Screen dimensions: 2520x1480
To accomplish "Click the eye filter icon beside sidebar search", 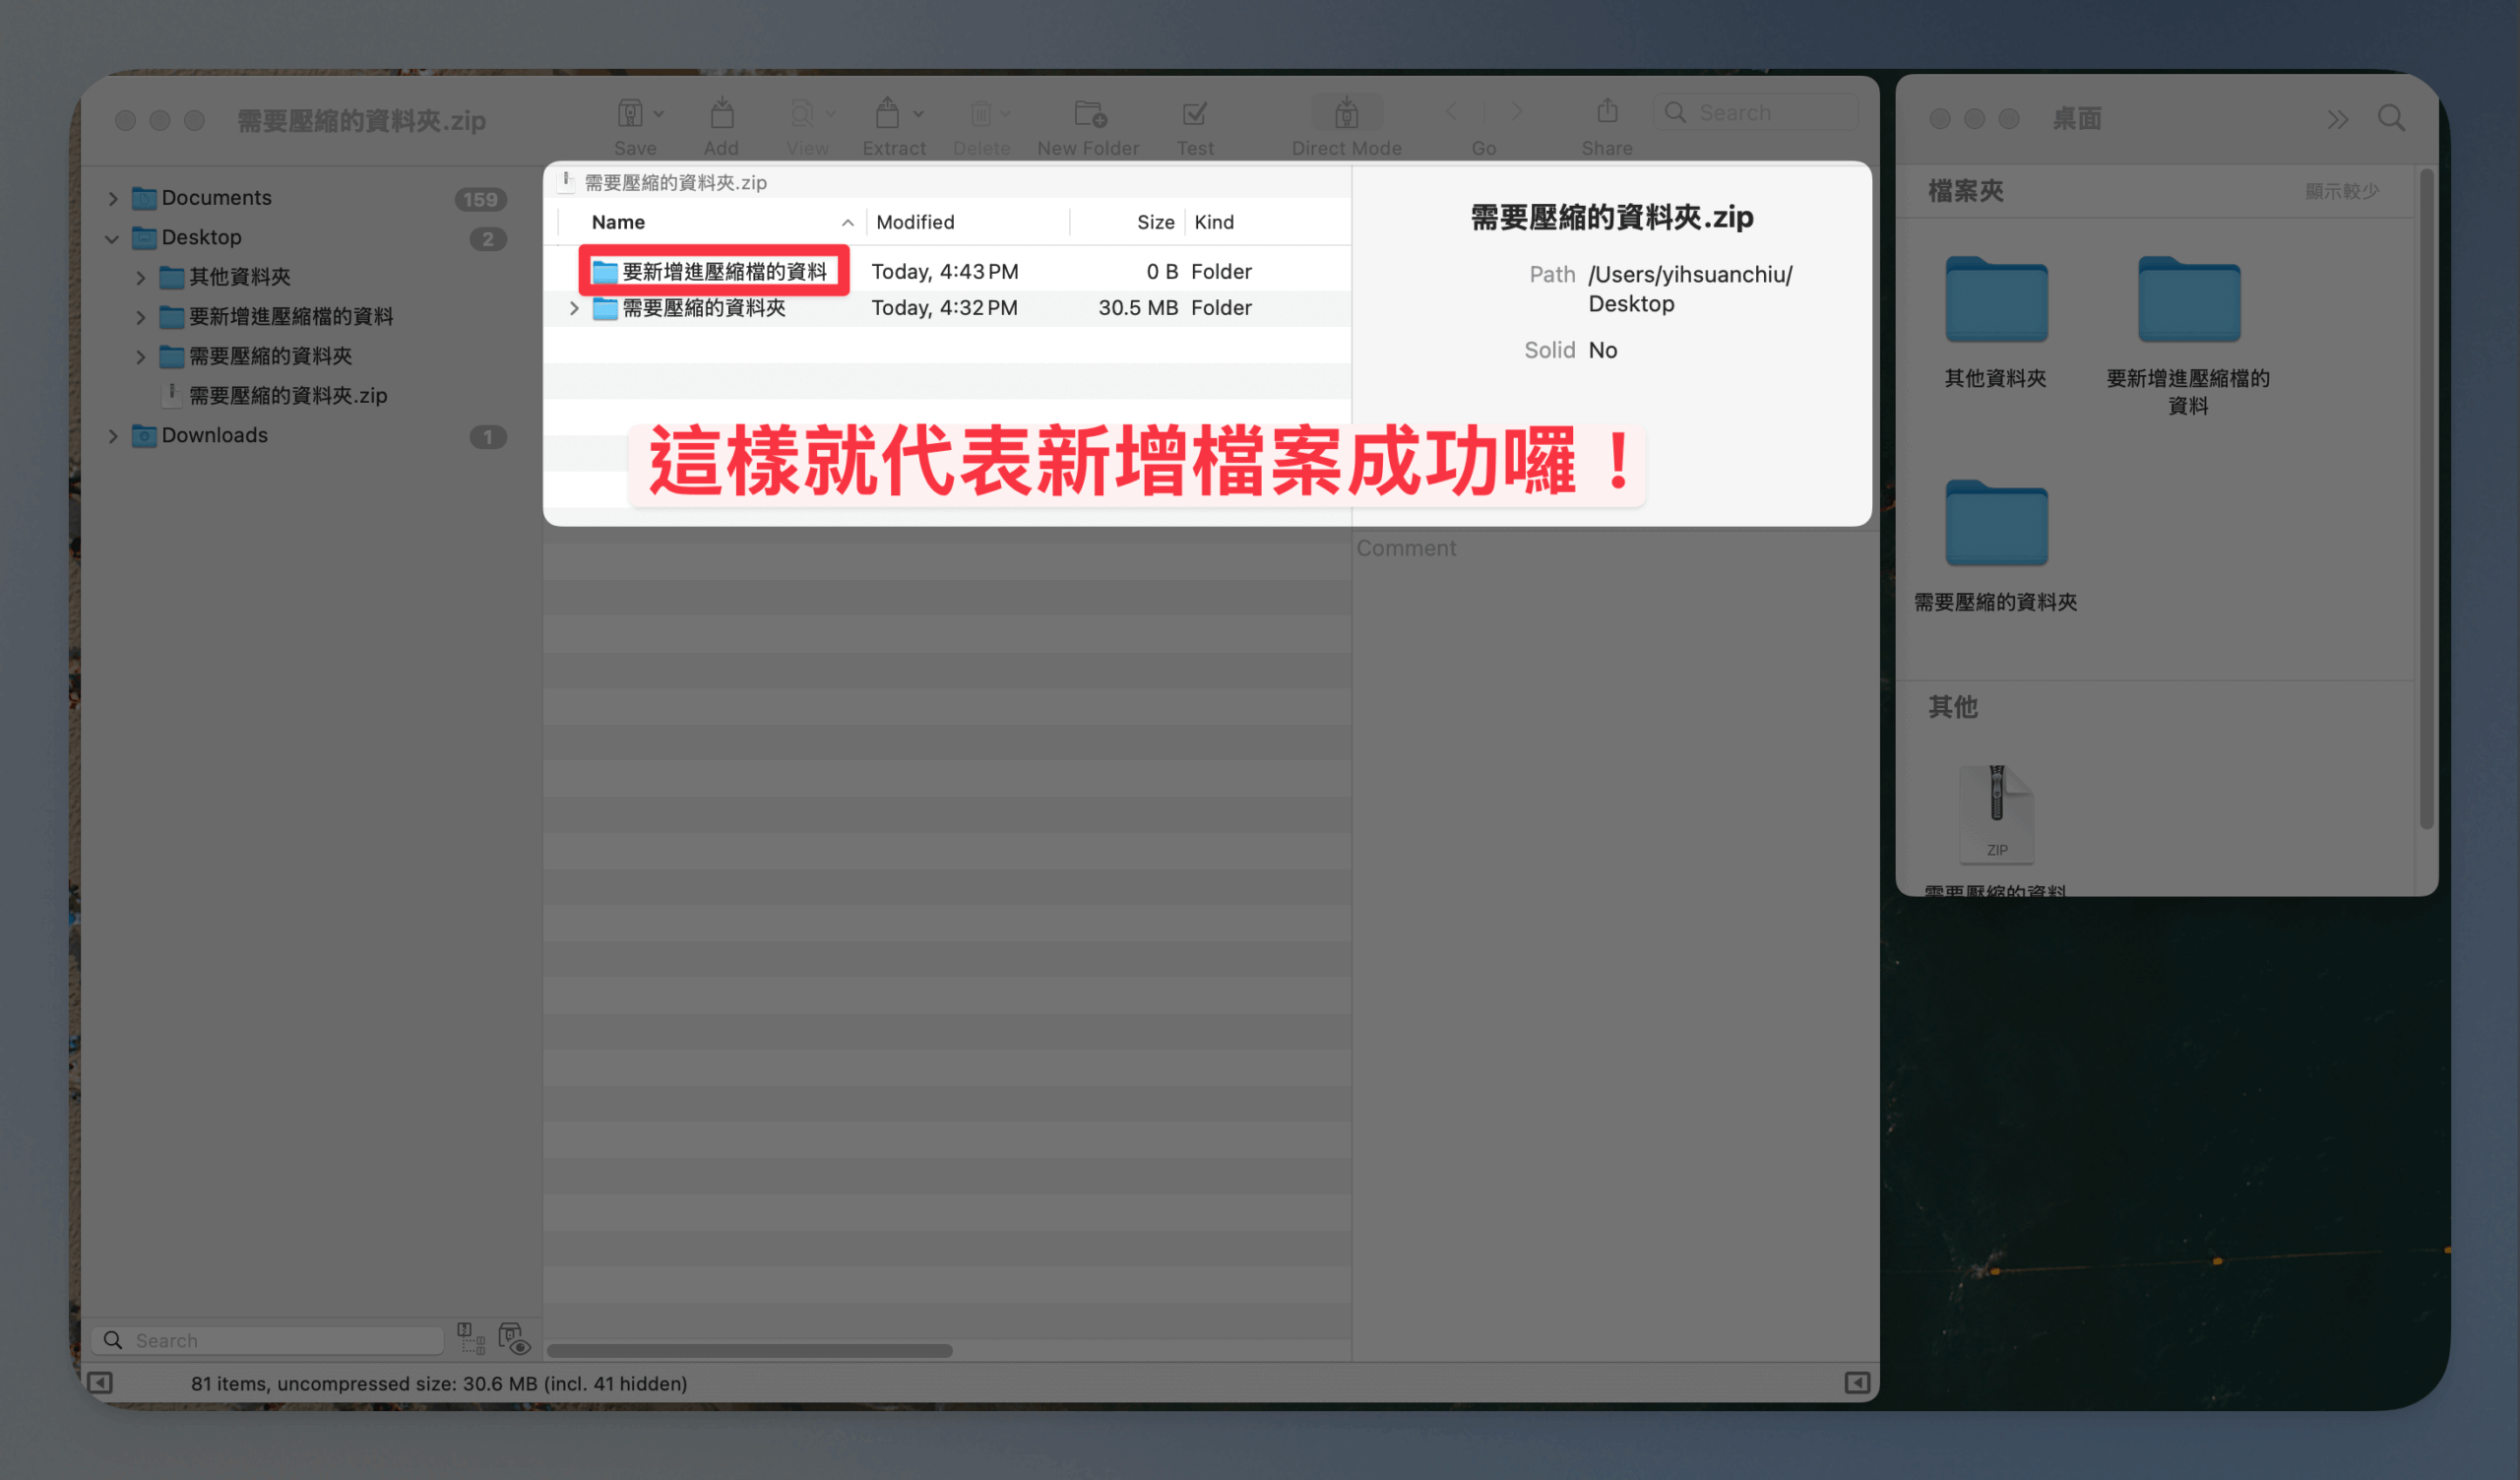I will point(514,1339).
